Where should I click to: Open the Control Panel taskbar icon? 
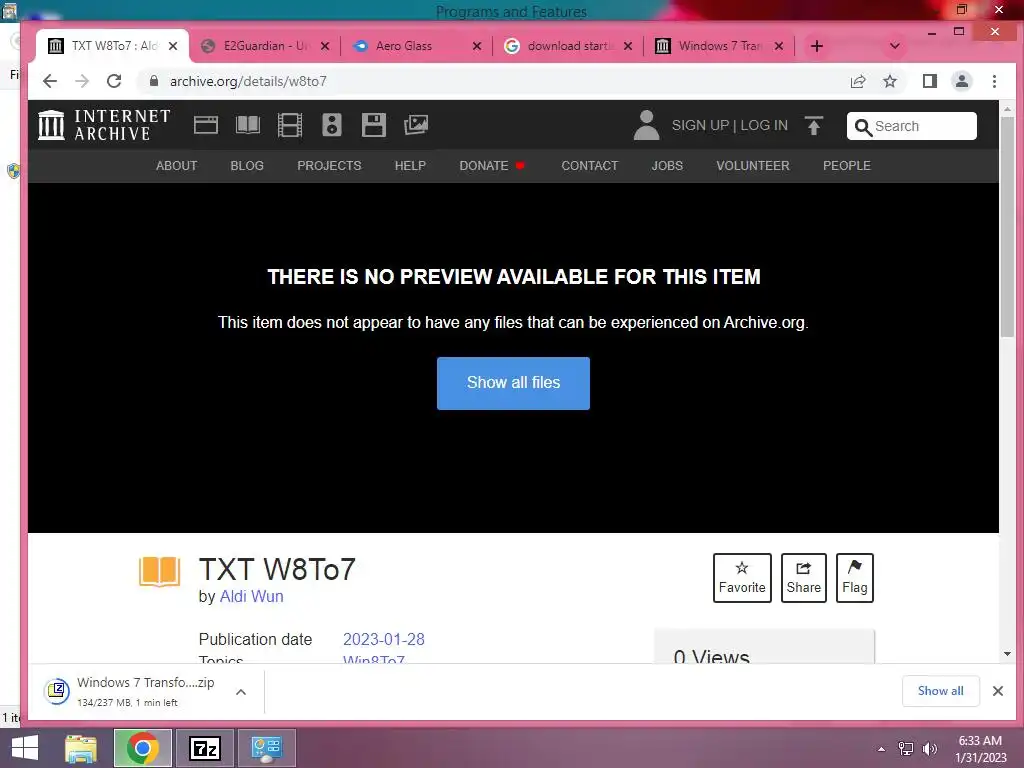266,748
